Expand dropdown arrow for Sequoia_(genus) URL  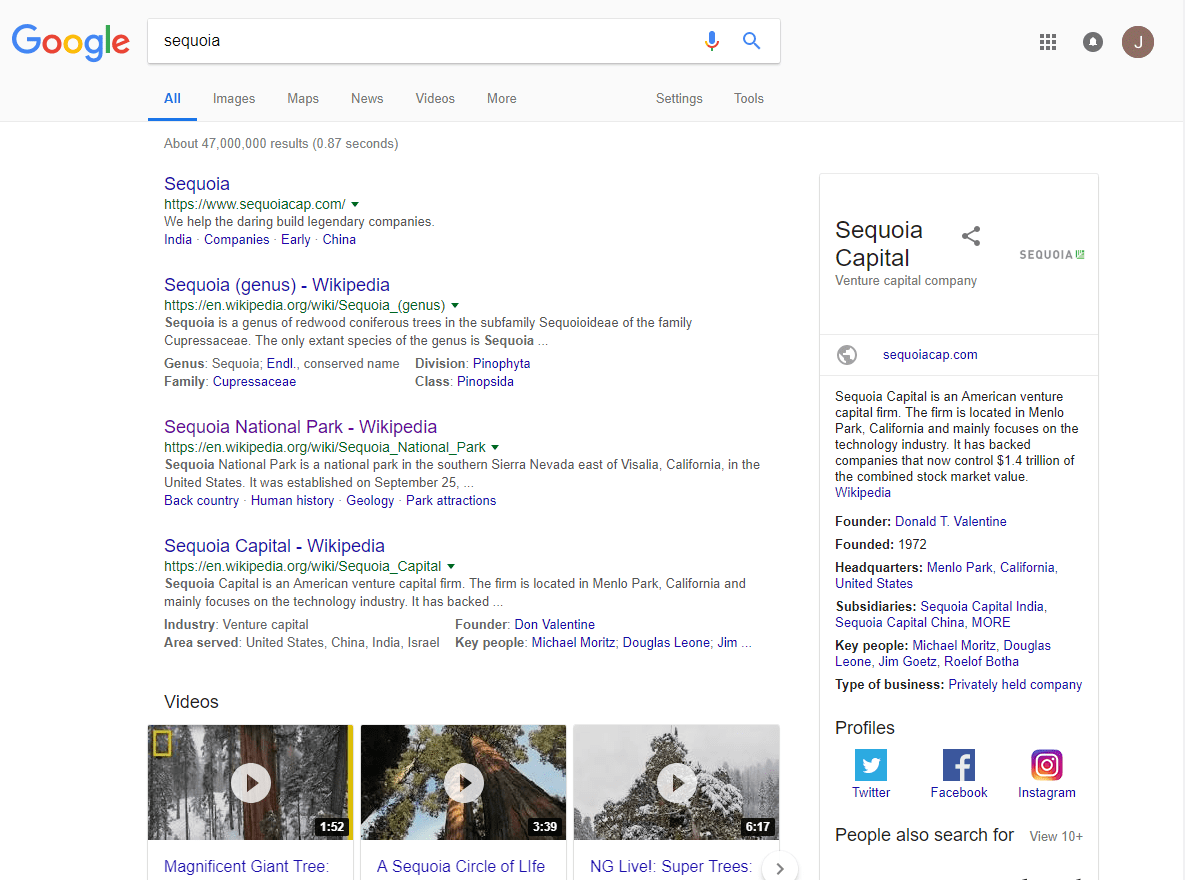[455, 305]
